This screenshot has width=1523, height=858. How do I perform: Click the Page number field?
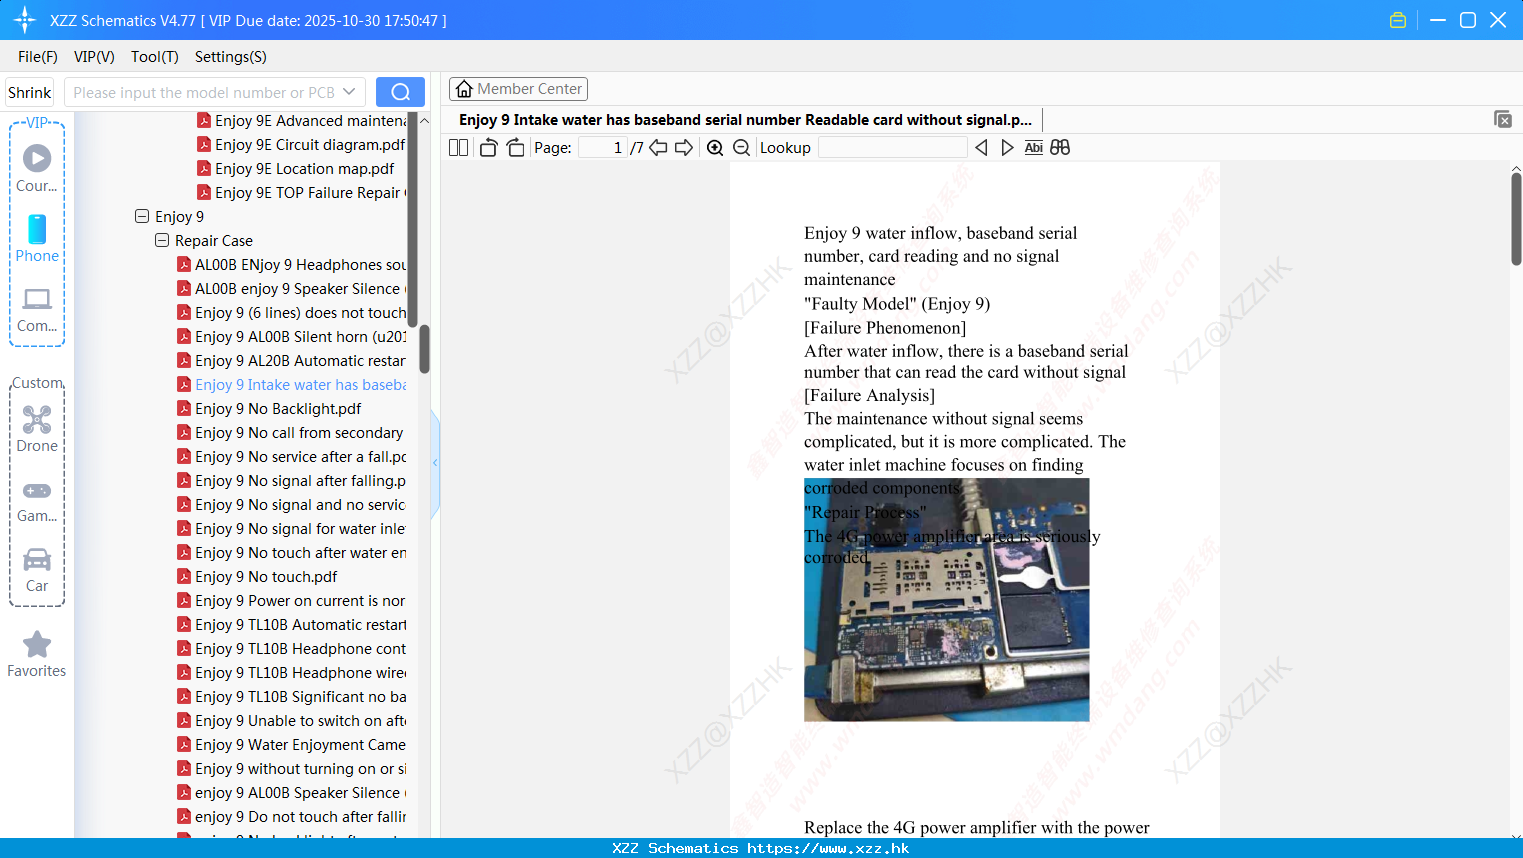[602, 147]
